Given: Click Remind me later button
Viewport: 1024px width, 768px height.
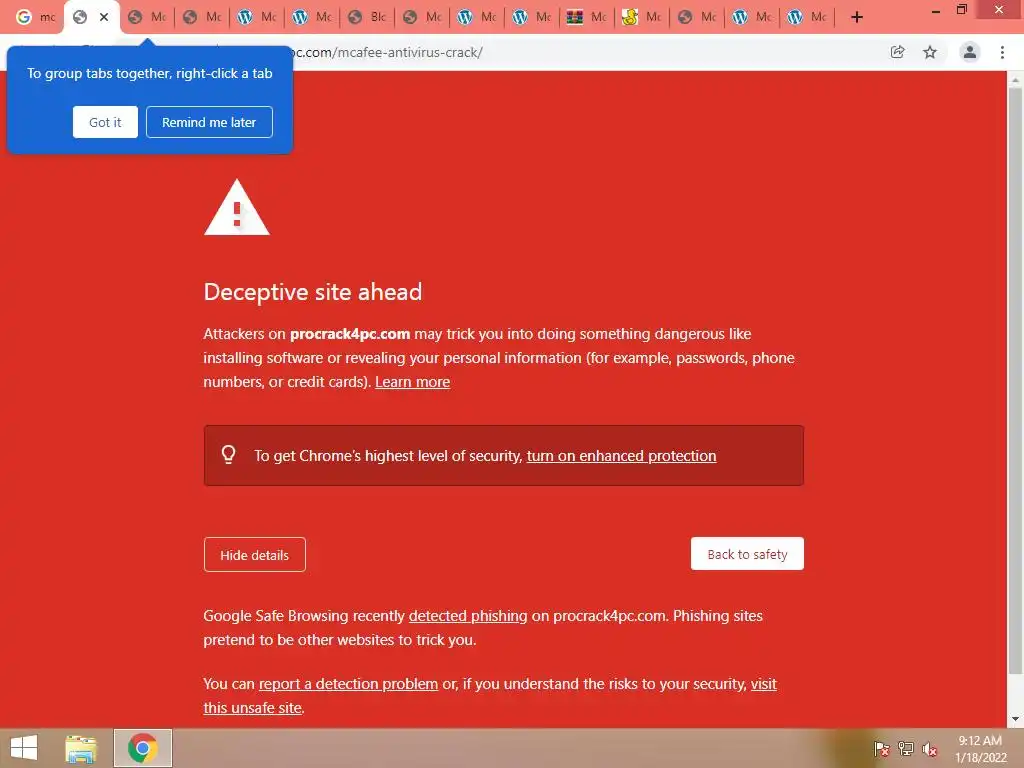Looking at the screenshot, I should tap(209, 122).
